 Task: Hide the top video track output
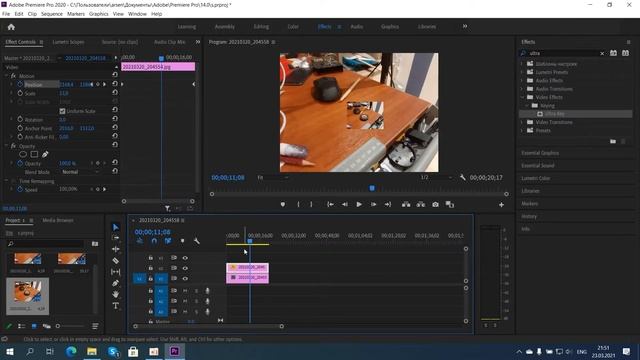(x=185, y=258)
